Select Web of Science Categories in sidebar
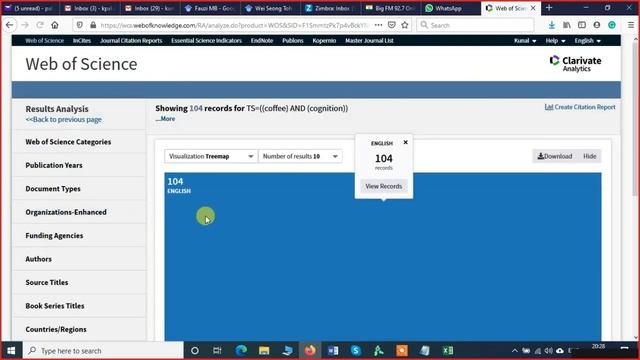 click(x=68, y=142)
